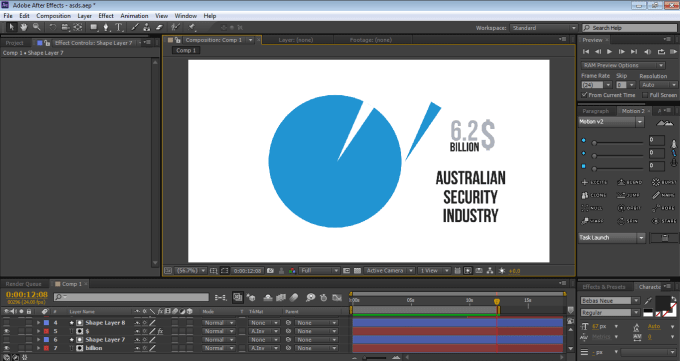
Task: Open Mode dropdown for Shape Layer 8
Action: pos(219,323)
